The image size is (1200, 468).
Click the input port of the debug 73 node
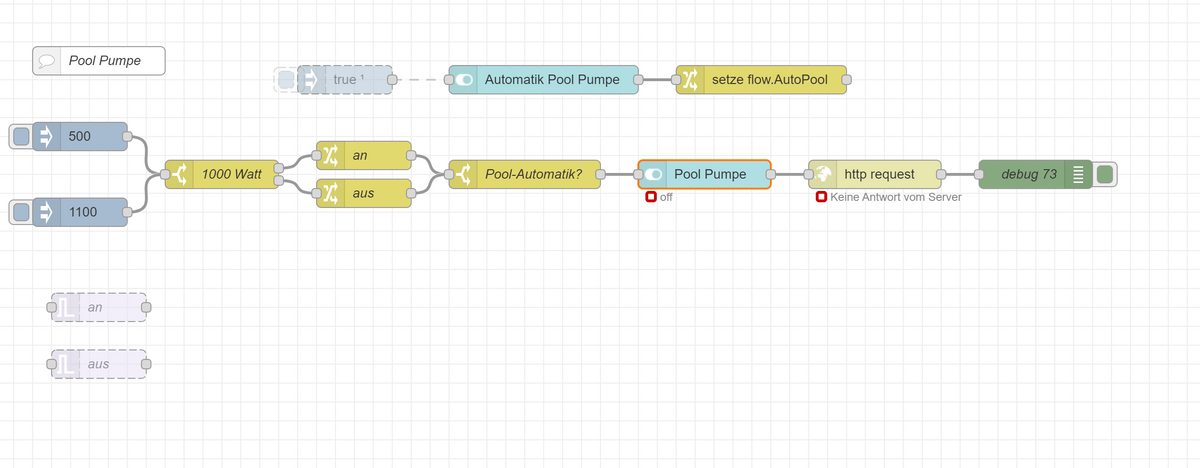(978, 175)
